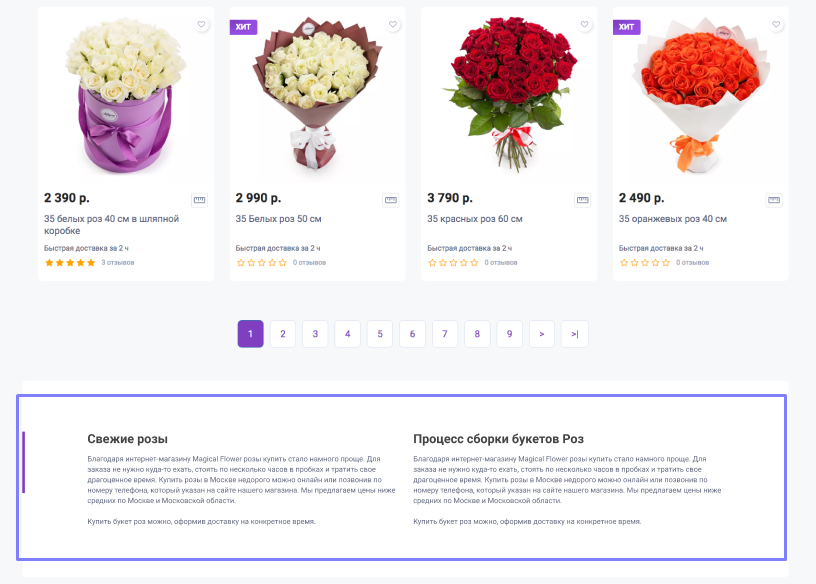Favorite the 35 white roses 50 cm bouquet
This screenshot has height=584, width=816.
393,24
